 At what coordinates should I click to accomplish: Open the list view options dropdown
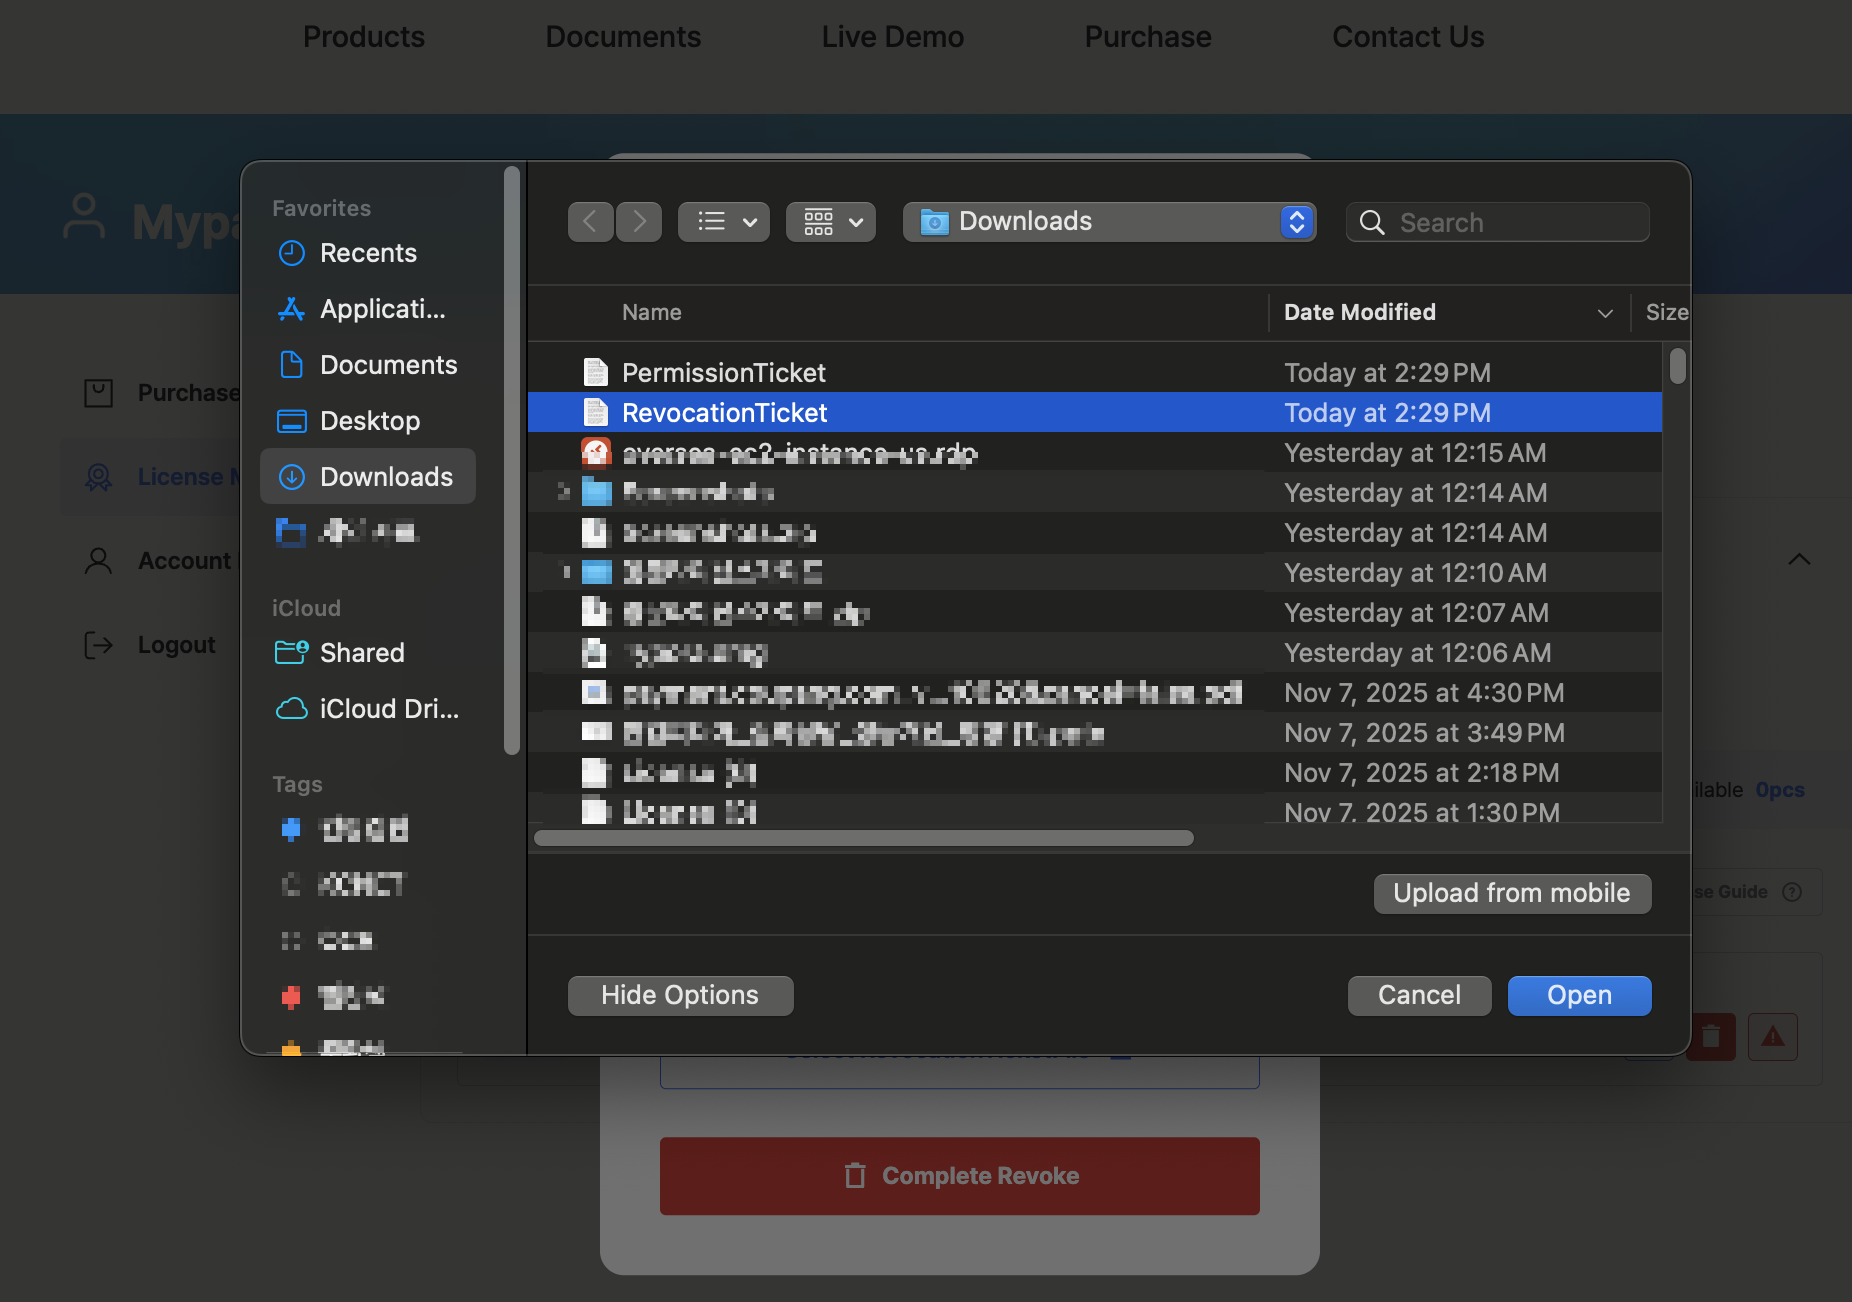tap(724, 222)
